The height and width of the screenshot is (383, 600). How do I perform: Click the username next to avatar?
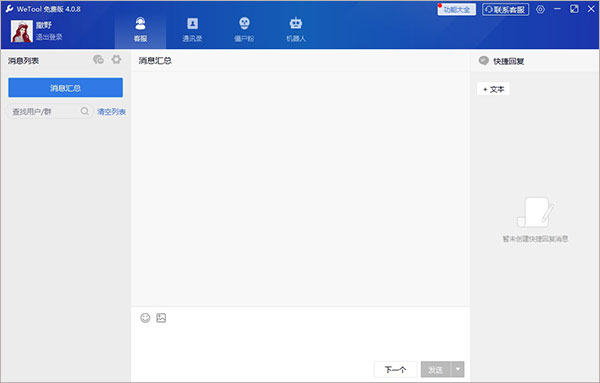[44, 25]
